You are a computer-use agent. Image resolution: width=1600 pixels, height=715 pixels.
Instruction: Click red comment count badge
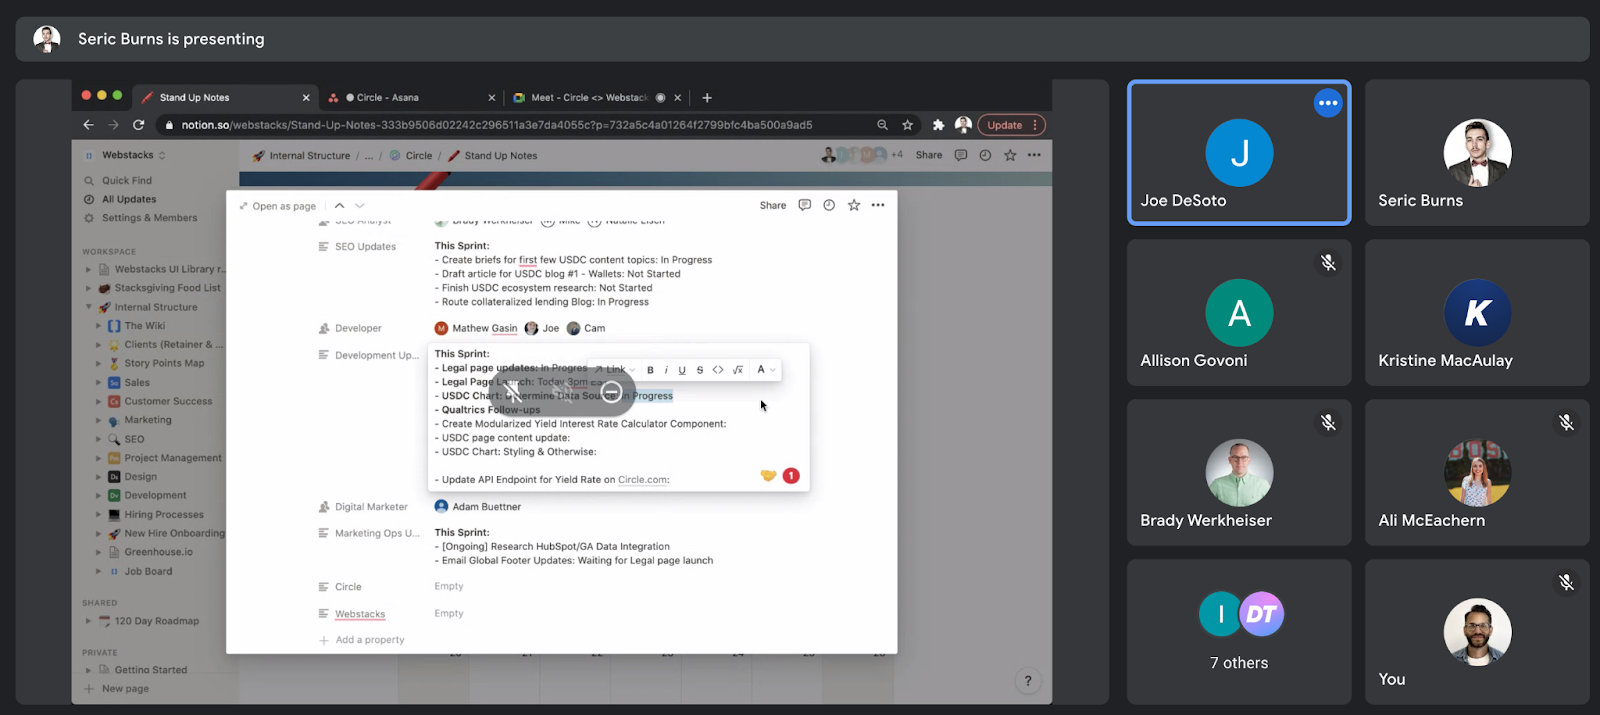791,476
